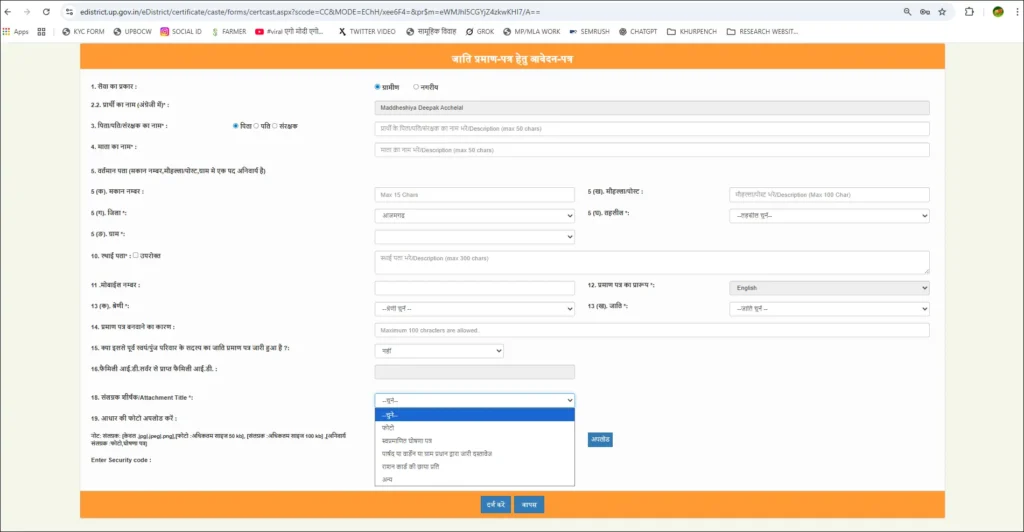This screenshot has height=532, width=1024.
Task: Click the दर्ज करें submit button
Action: (x=496, y=505)
